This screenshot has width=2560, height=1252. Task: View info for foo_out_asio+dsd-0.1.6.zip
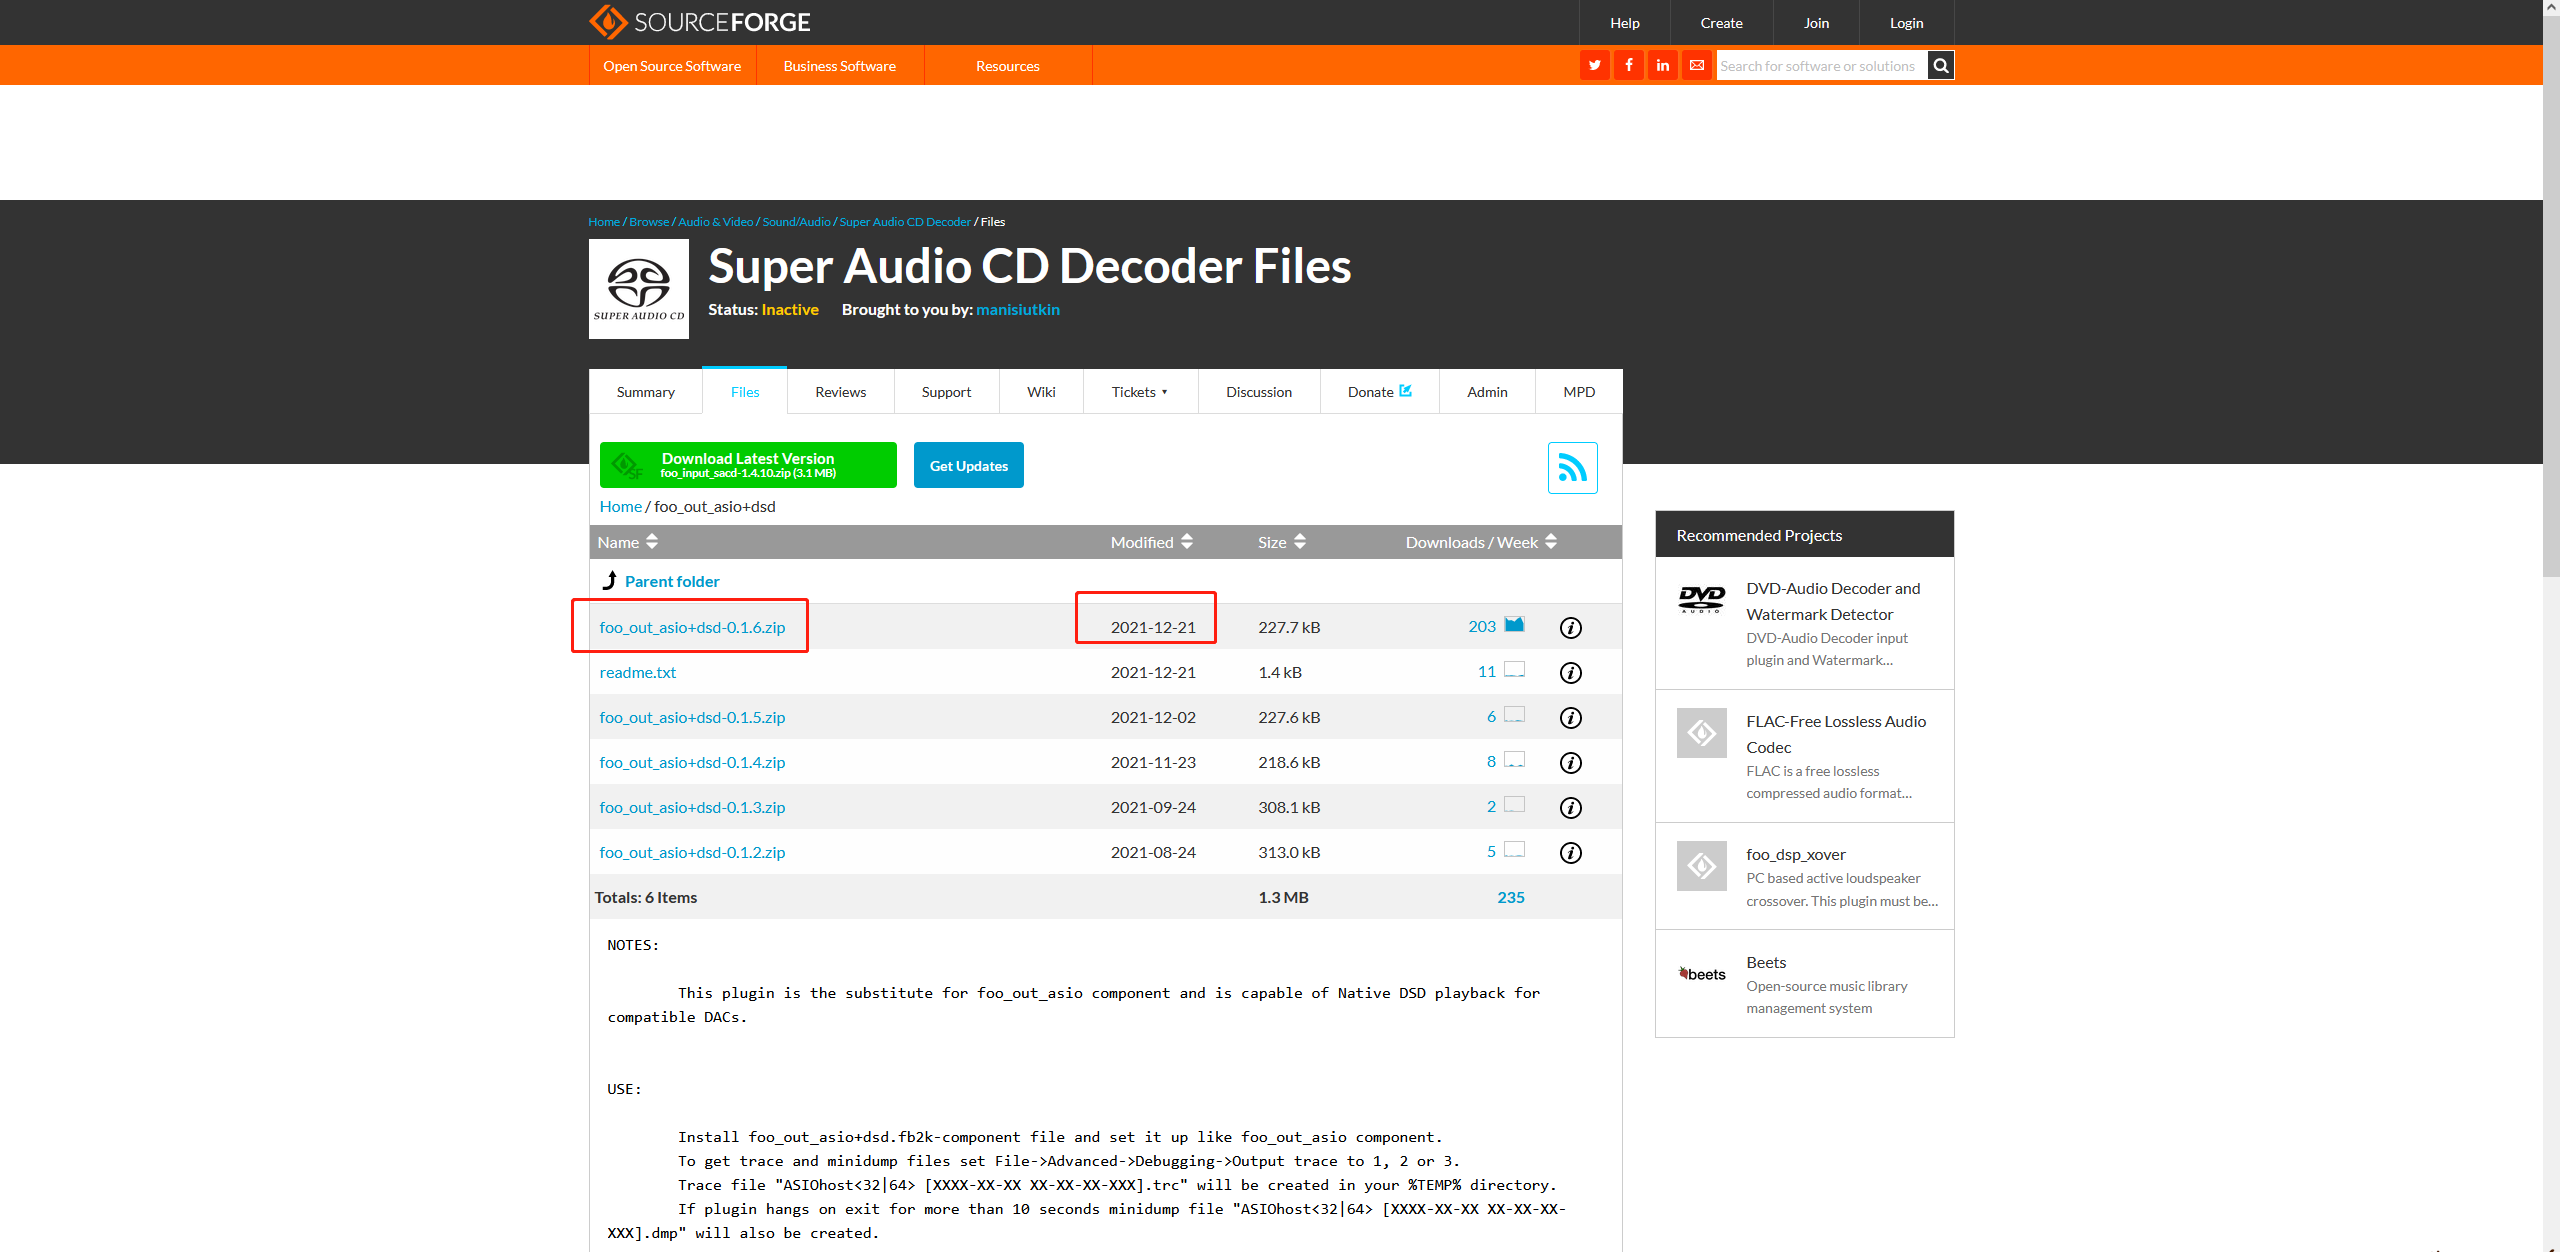coord(1571,628)
